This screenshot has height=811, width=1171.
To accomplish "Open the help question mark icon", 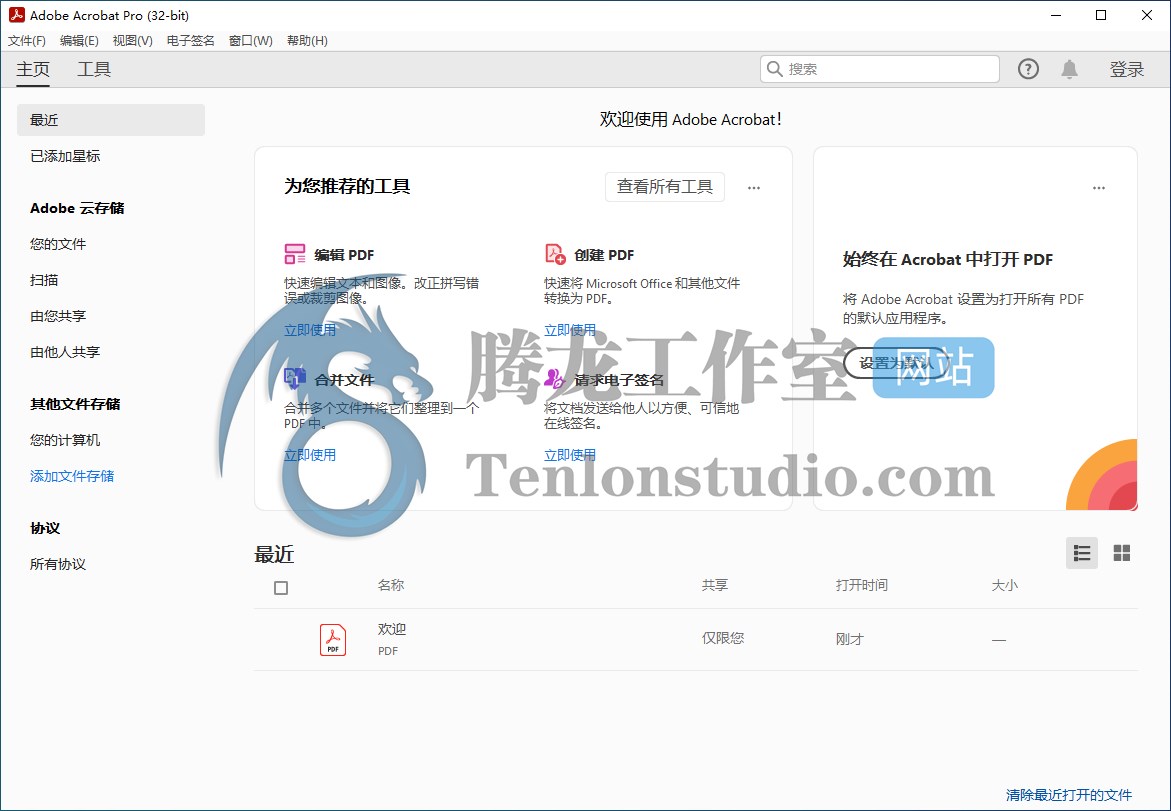I will pyautogui.click(x=1028, y=69).
